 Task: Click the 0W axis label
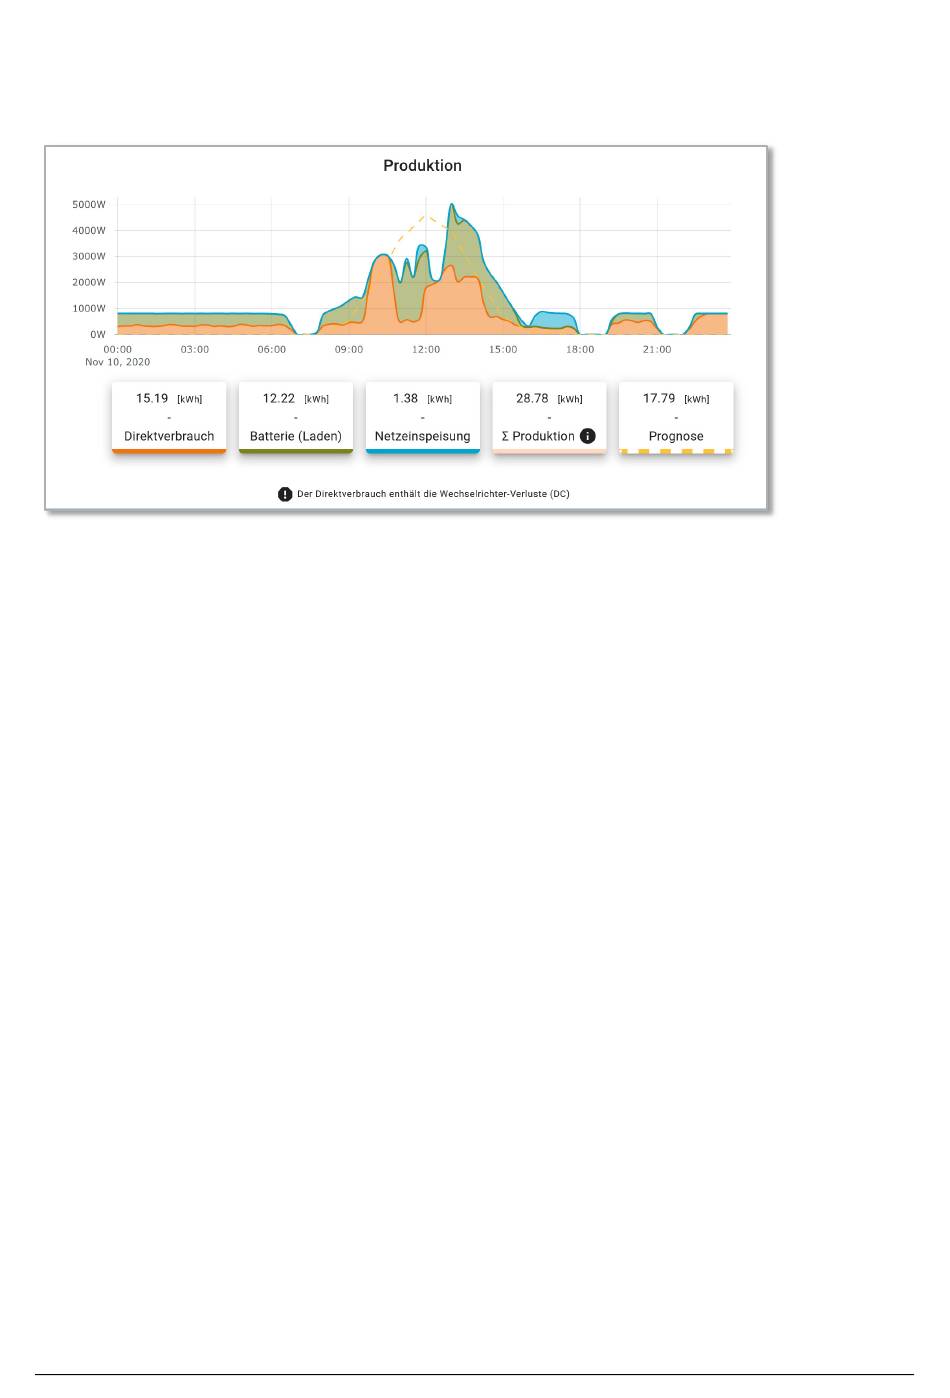(x=98, y=334)
